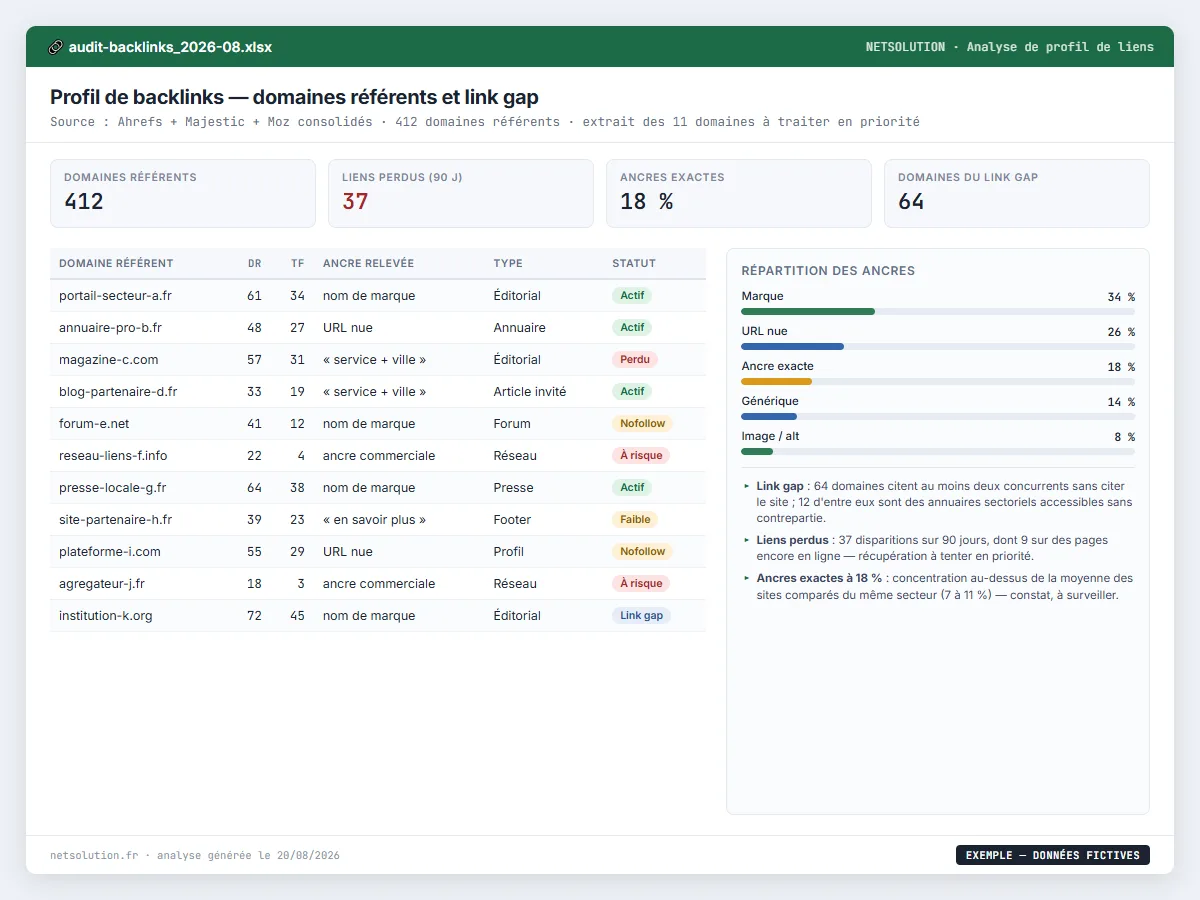The height and width of the screenshot is (900, 1200).
Task: Select presse-locale-g.fr domain
Action: click(113, 488)
